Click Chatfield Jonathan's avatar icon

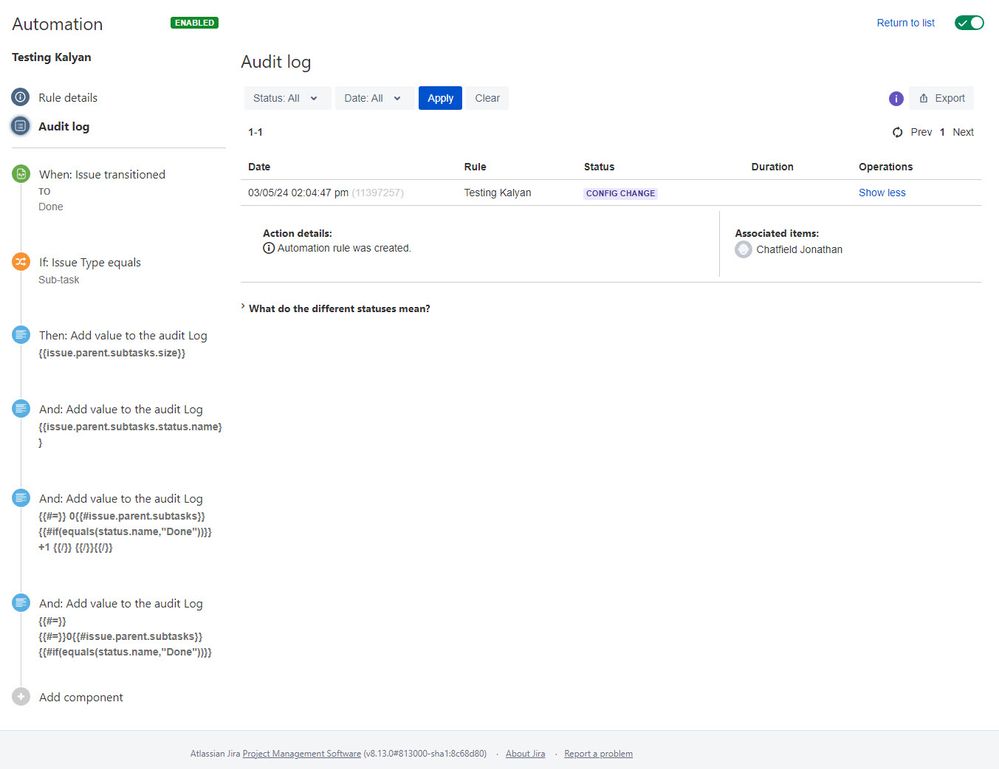point(743,249)
